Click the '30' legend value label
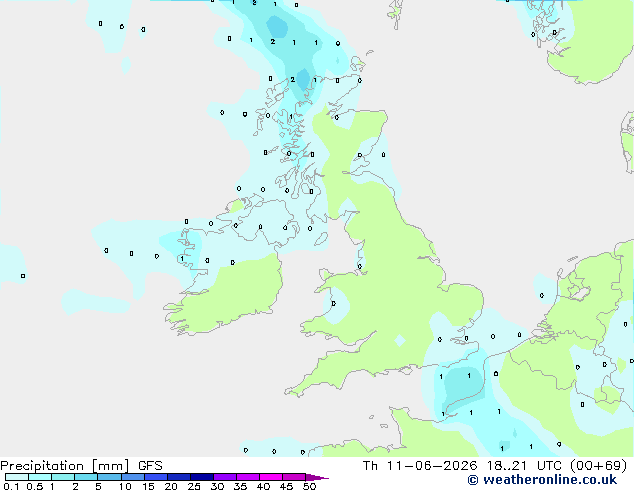Image resolution: width=634 pixels, height=490 pixels. point(217,486)
